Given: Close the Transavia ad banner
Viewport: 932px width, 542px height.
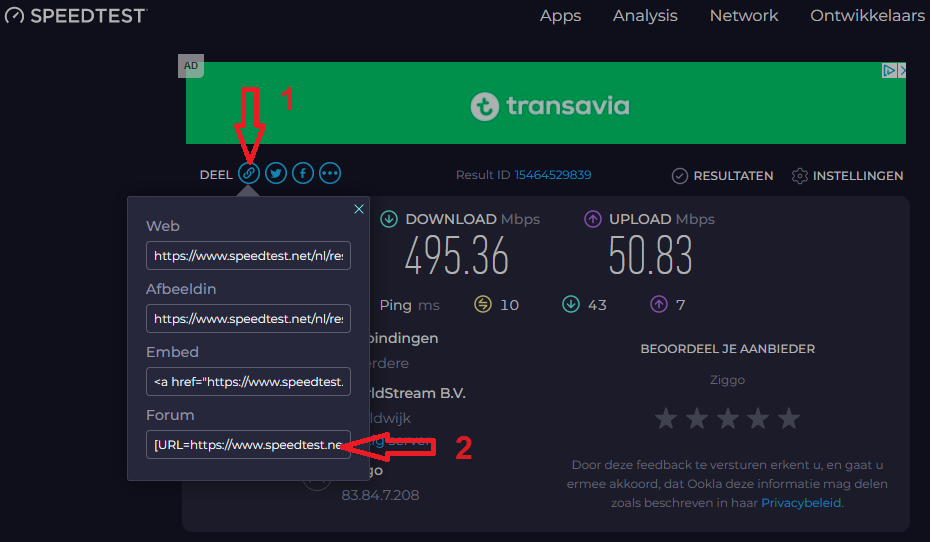Looking at the screenshot, I should (902, 71).
